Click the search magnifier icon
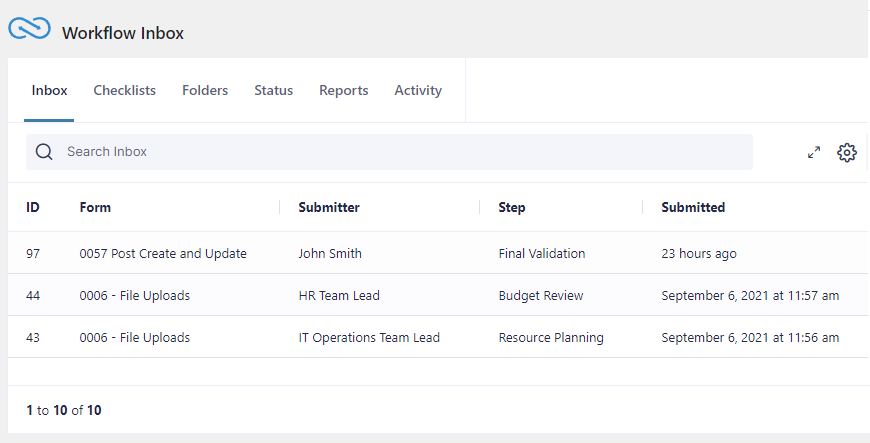The height and width of the screenshot is (443, 870). pyautogui.click(x=44, y=152)
